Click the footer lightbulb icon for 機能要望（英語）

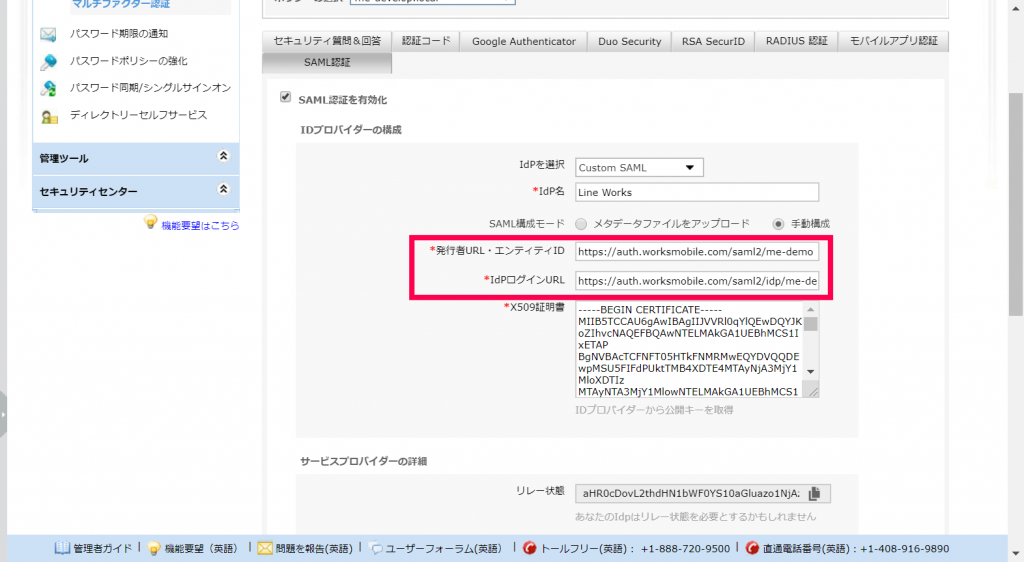pyautogui.click(x=154, y=548)
